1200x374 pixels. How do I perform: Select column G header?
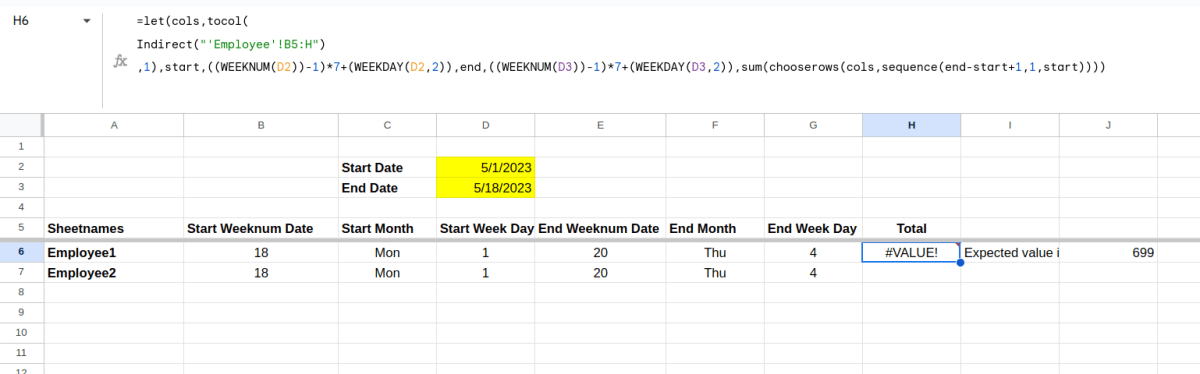813,125
